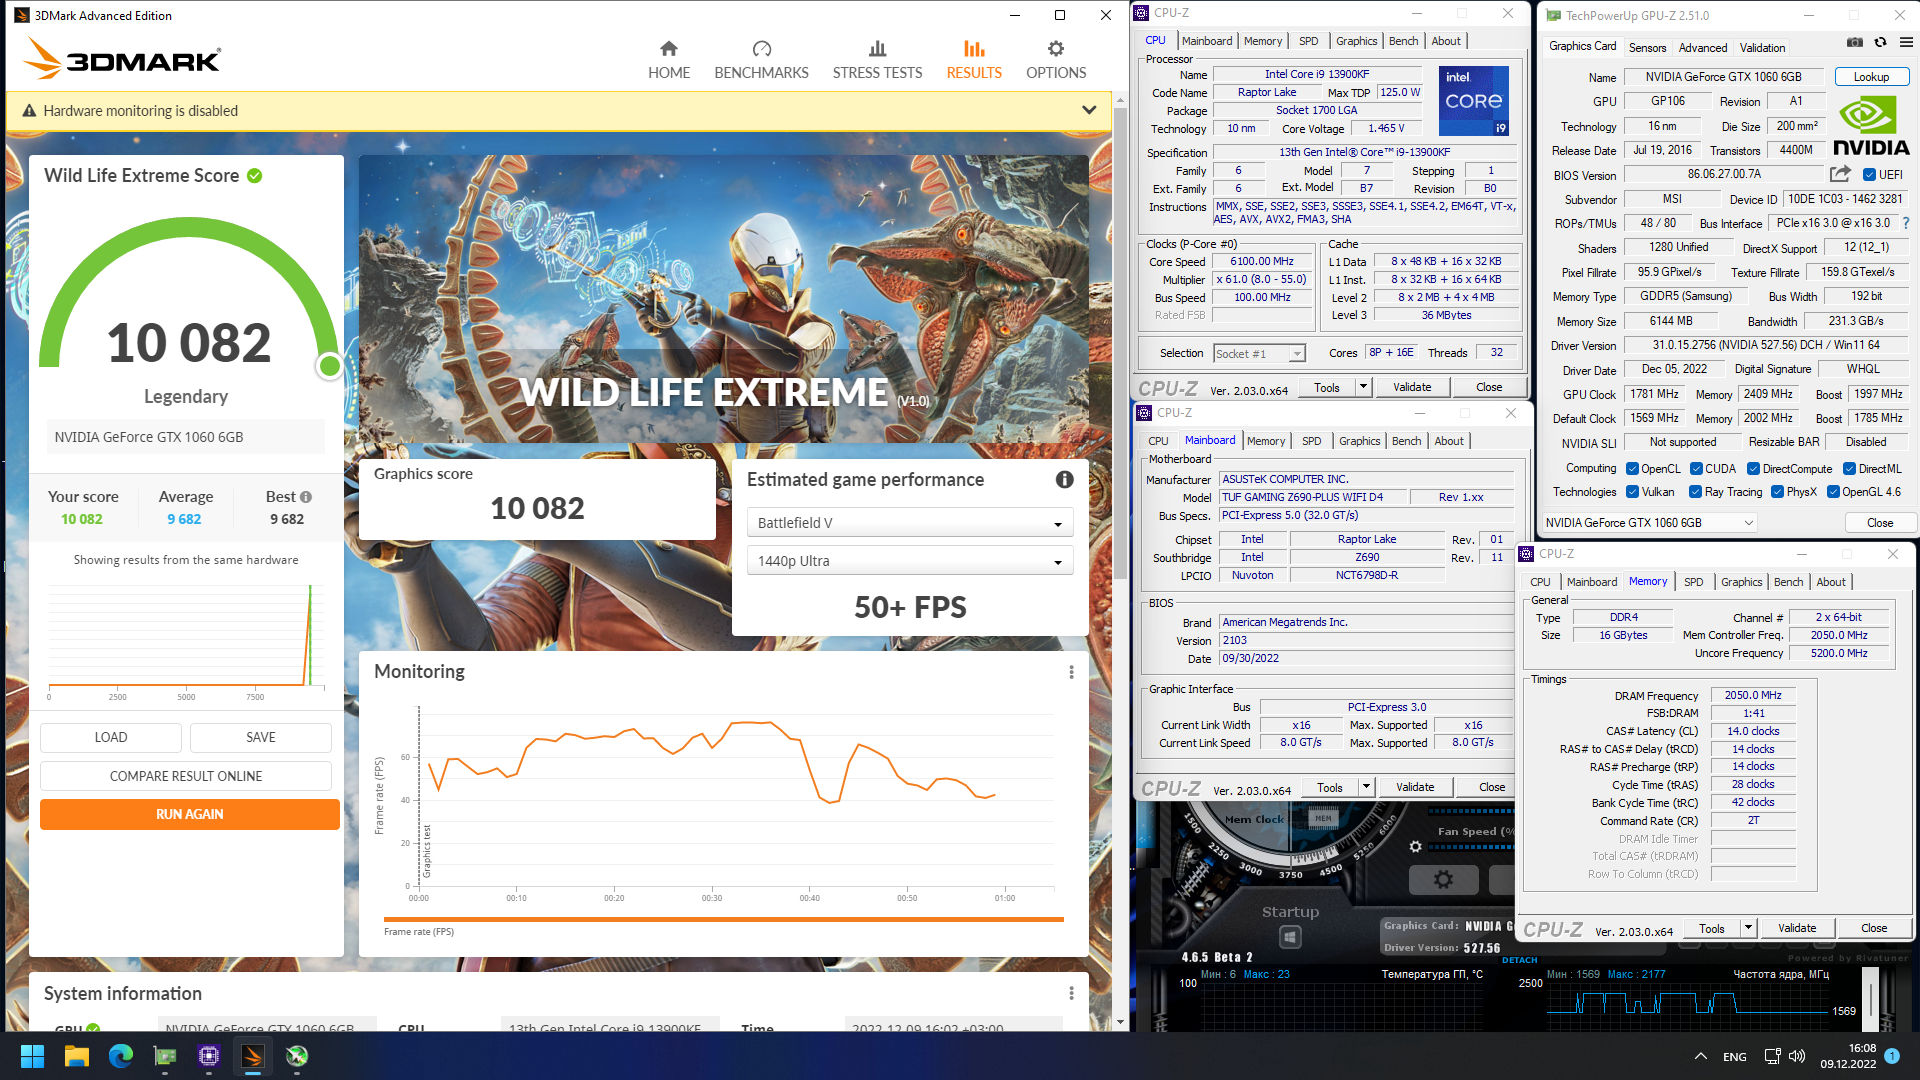Viewport: 1920px width, 1080px height.
Task: Open 3DMark OPTIONS gear
Action: pos(1056,60)
